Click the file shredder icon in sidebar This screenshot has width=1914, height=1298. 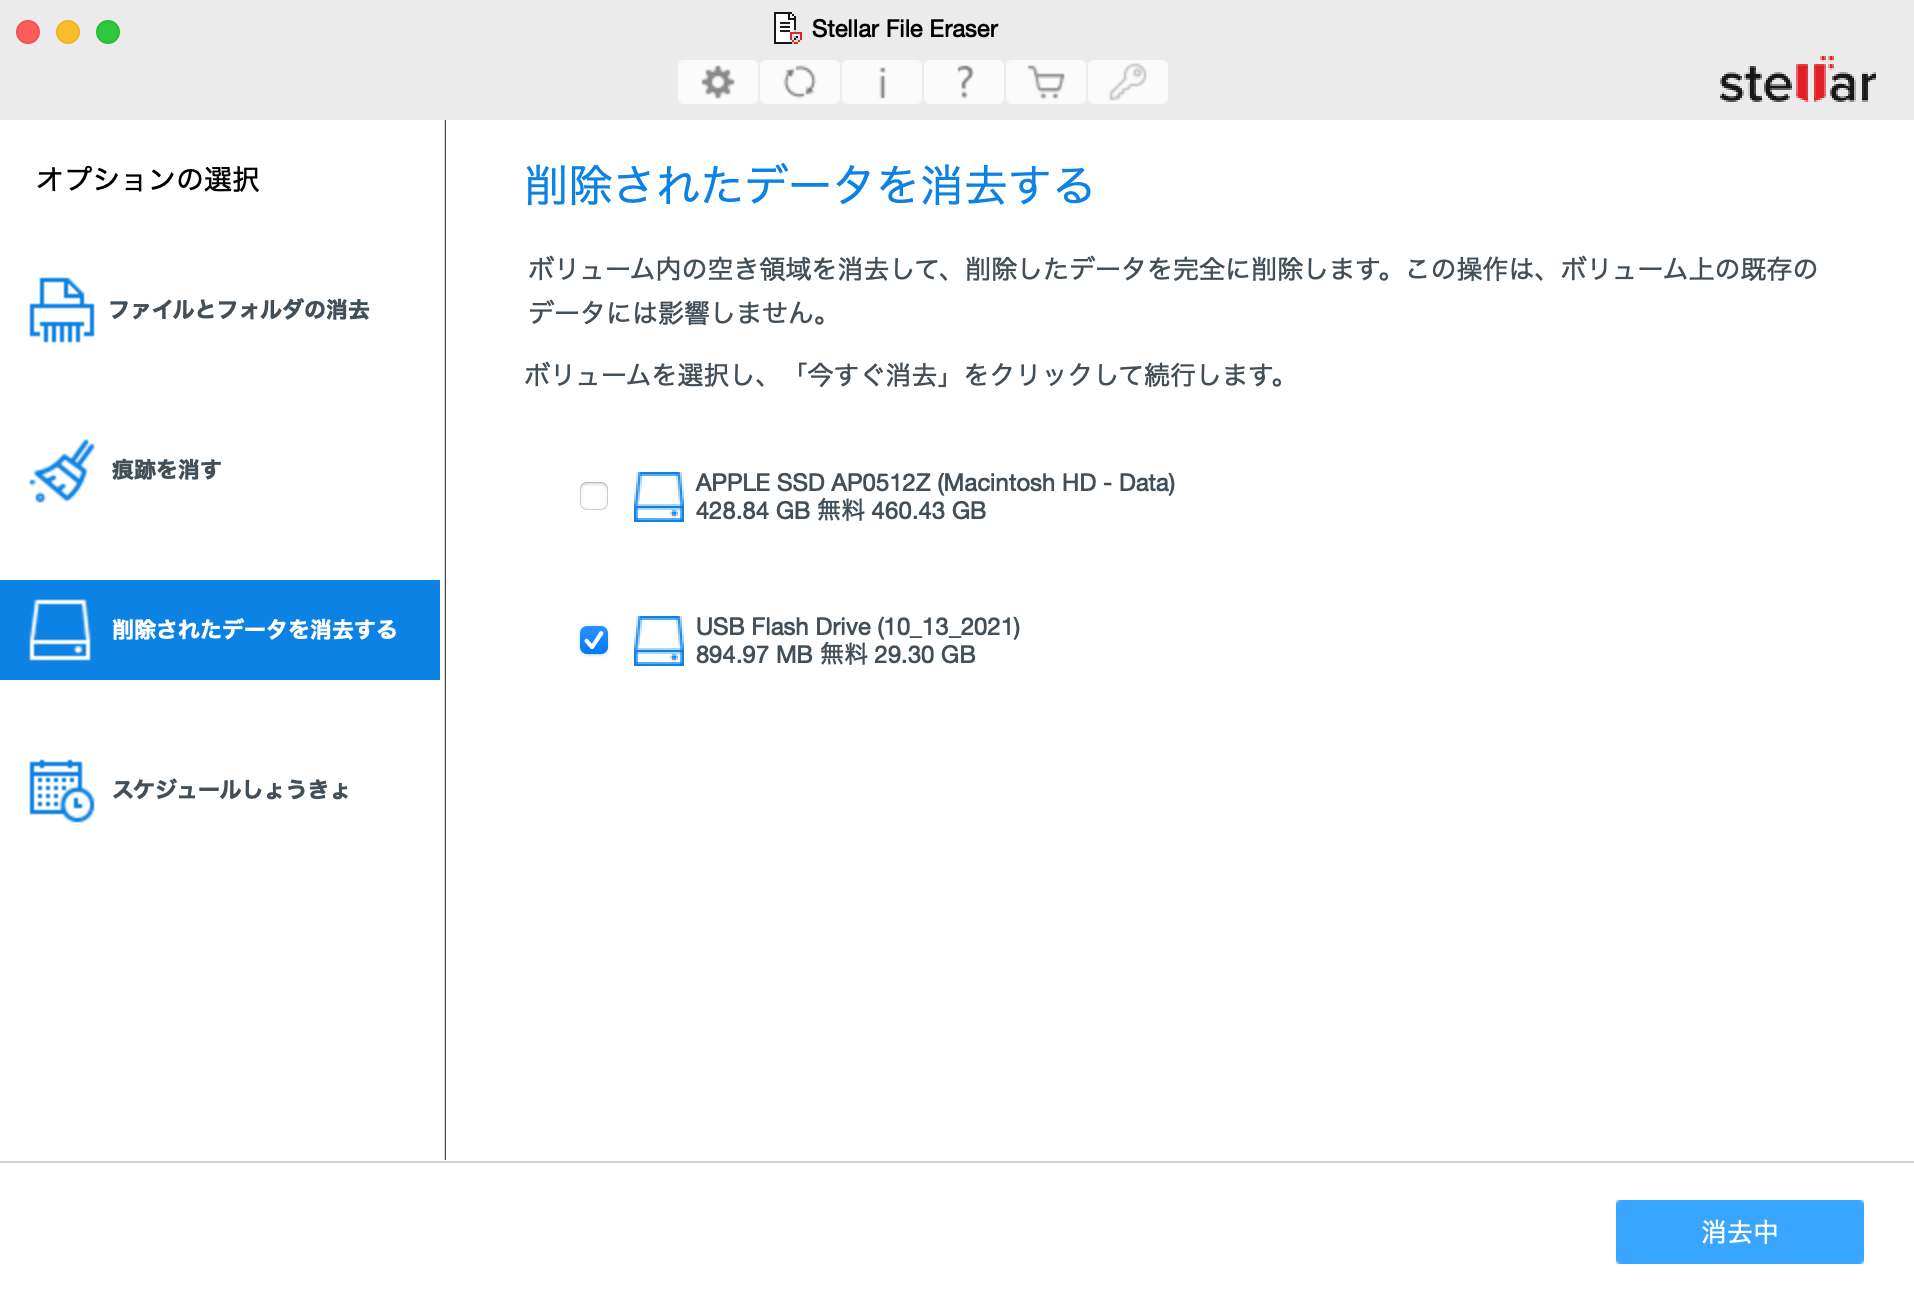(x=62, y=310)
